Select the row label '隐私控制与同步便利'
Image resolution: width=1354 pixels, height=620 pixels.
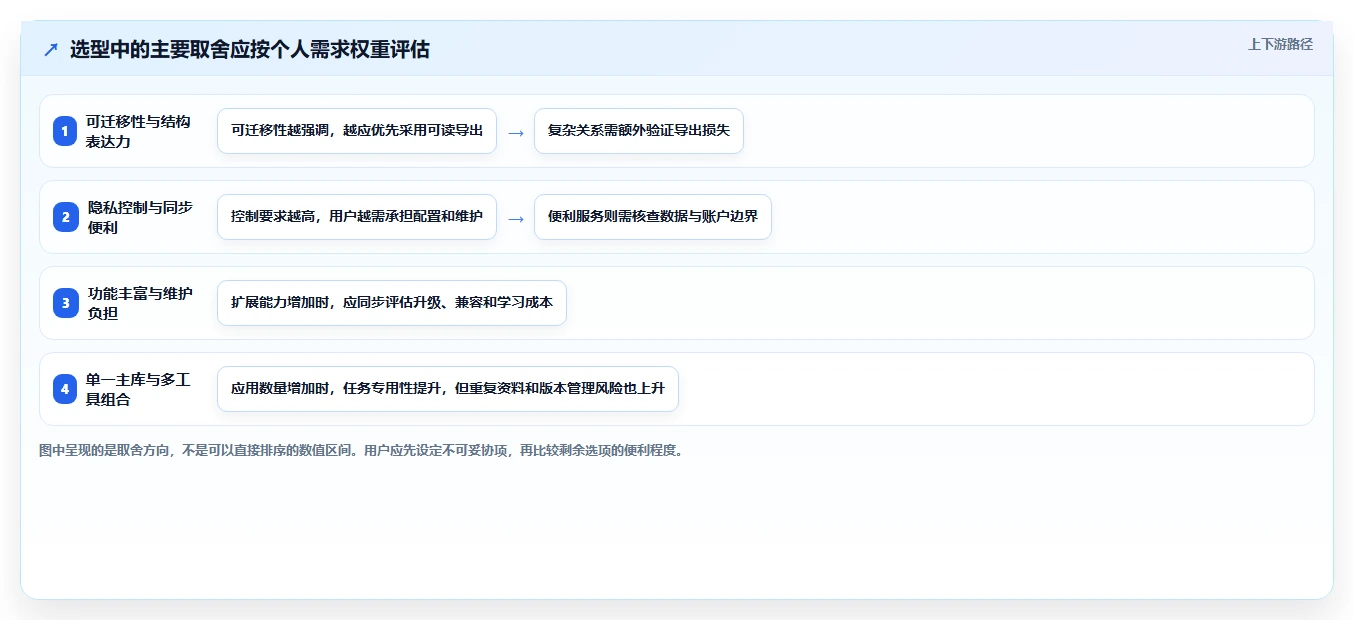(x=140, y=217)
